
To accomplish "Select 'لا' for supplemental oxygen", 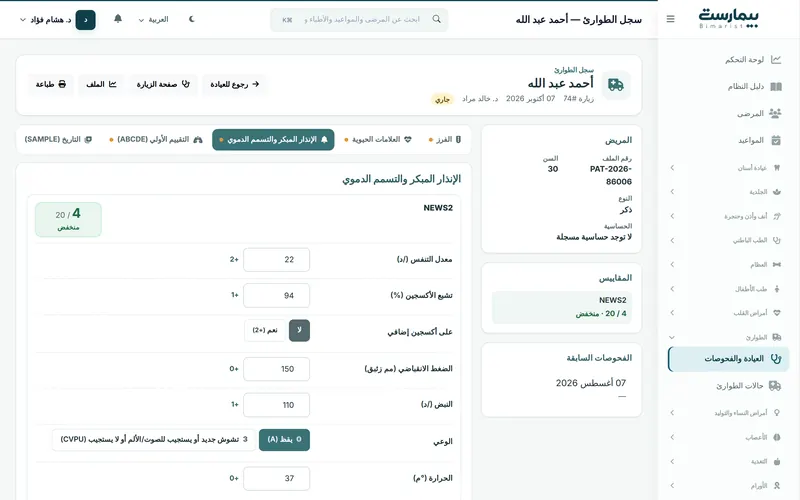I will pyautogui.click(x=299, y=330).
